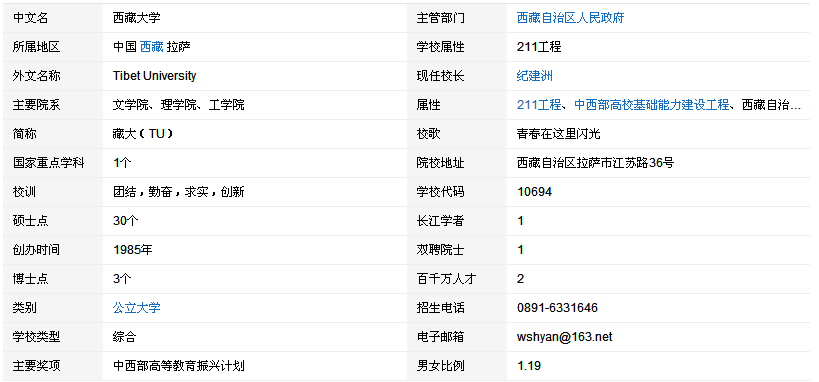Click the truncated 西藏自治… text in 属性
This screenshot has height=382, width=819.
[771, 105]
